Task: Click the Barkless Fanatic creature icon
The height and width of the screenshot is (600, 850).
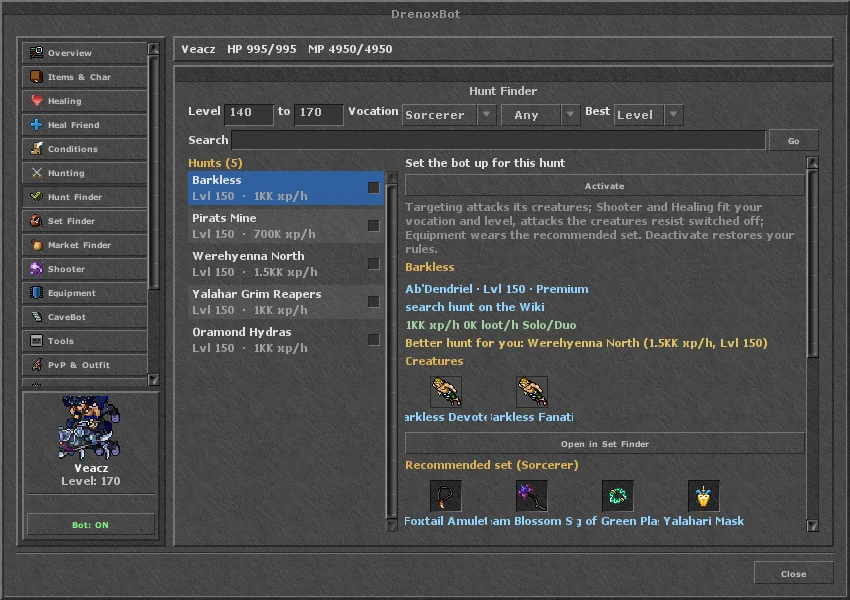Action: pyautogui.click(x=532, y=391)
